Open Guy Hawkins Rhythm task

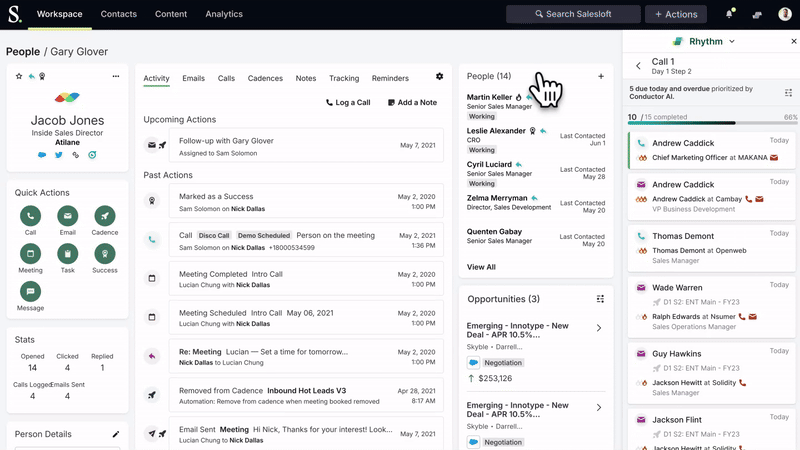pyautogui.click(x=712, y=373)
